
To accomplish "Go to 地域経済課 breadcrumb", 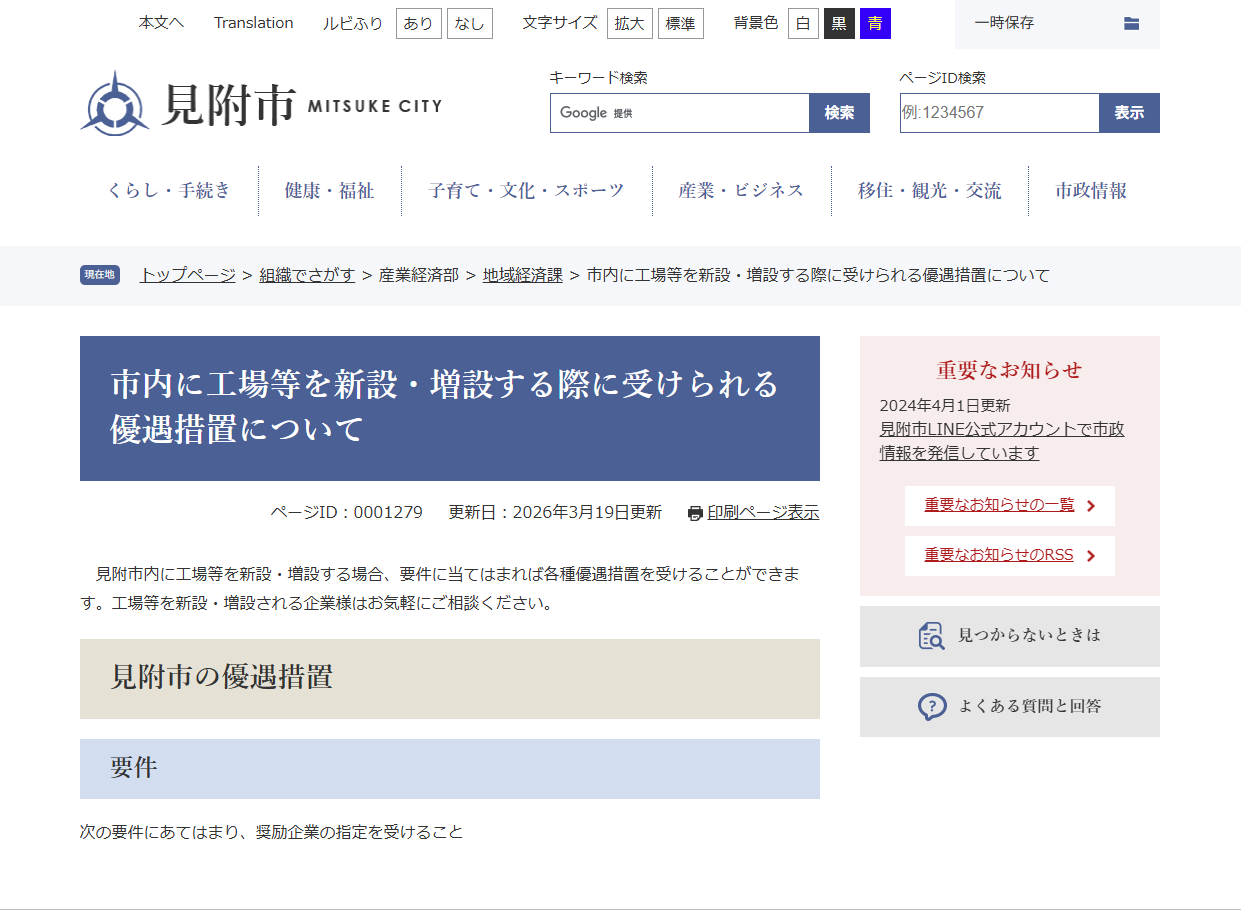I will coord(523,275).
